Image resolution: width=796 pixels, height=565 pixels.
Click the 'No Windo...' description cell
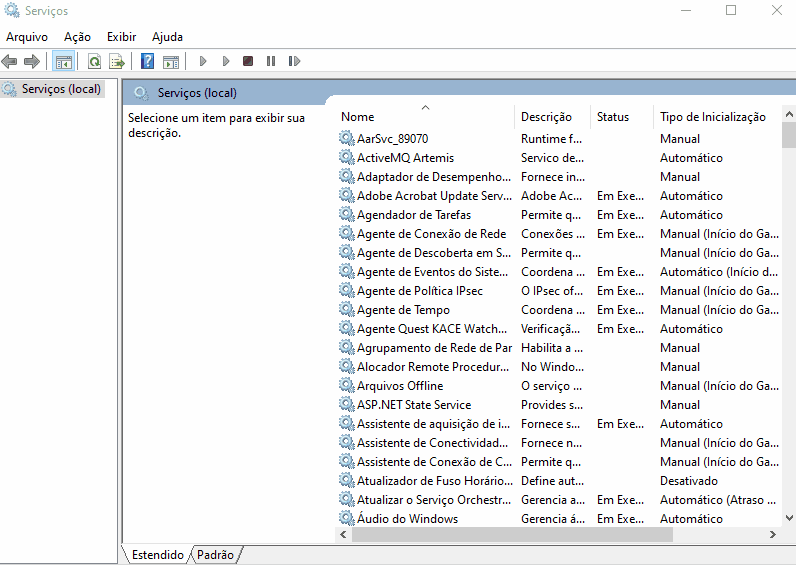pos(552,367)
